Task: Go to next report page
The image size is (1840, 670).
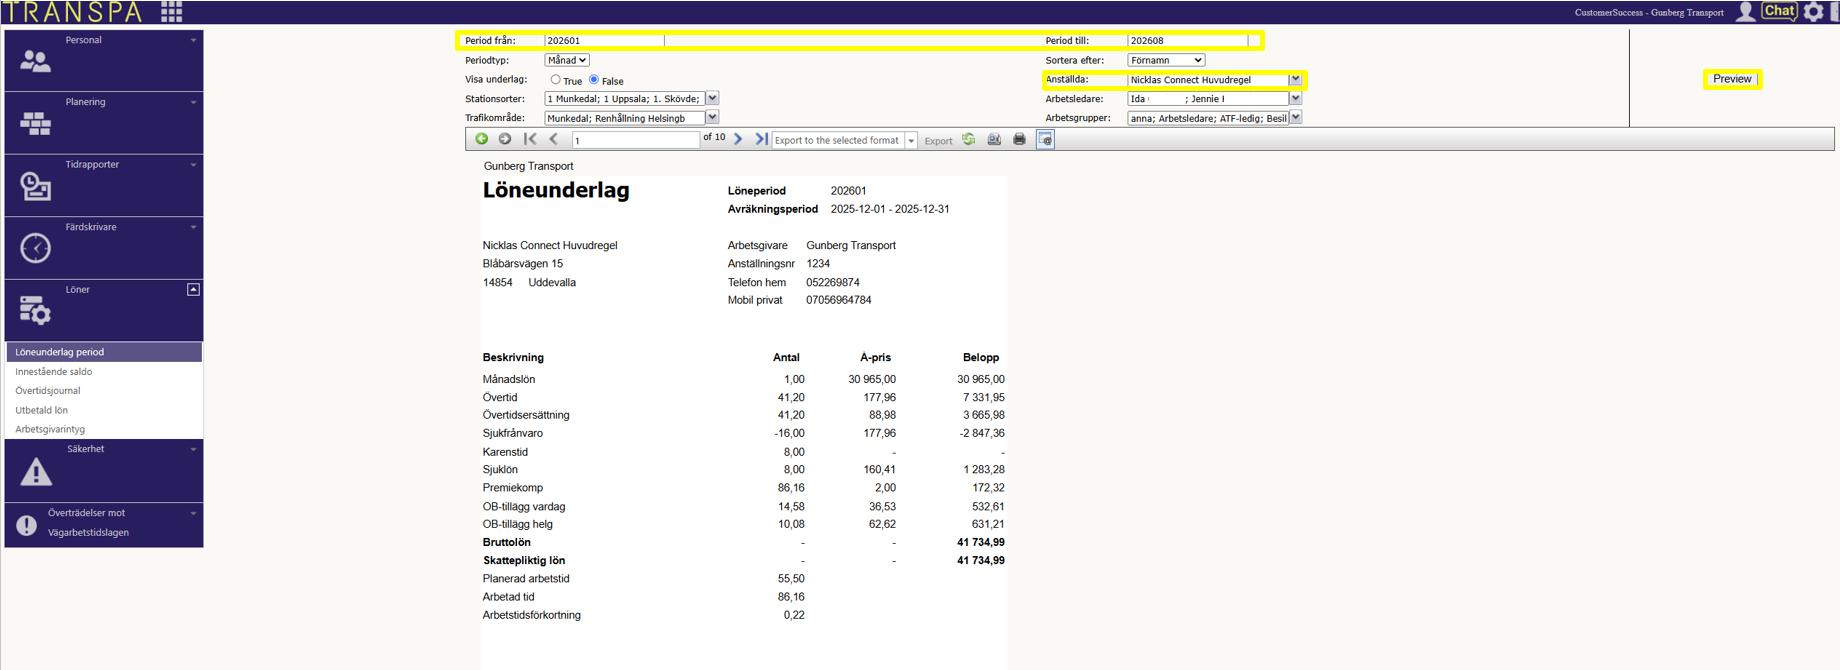Action: click(738, 139)
